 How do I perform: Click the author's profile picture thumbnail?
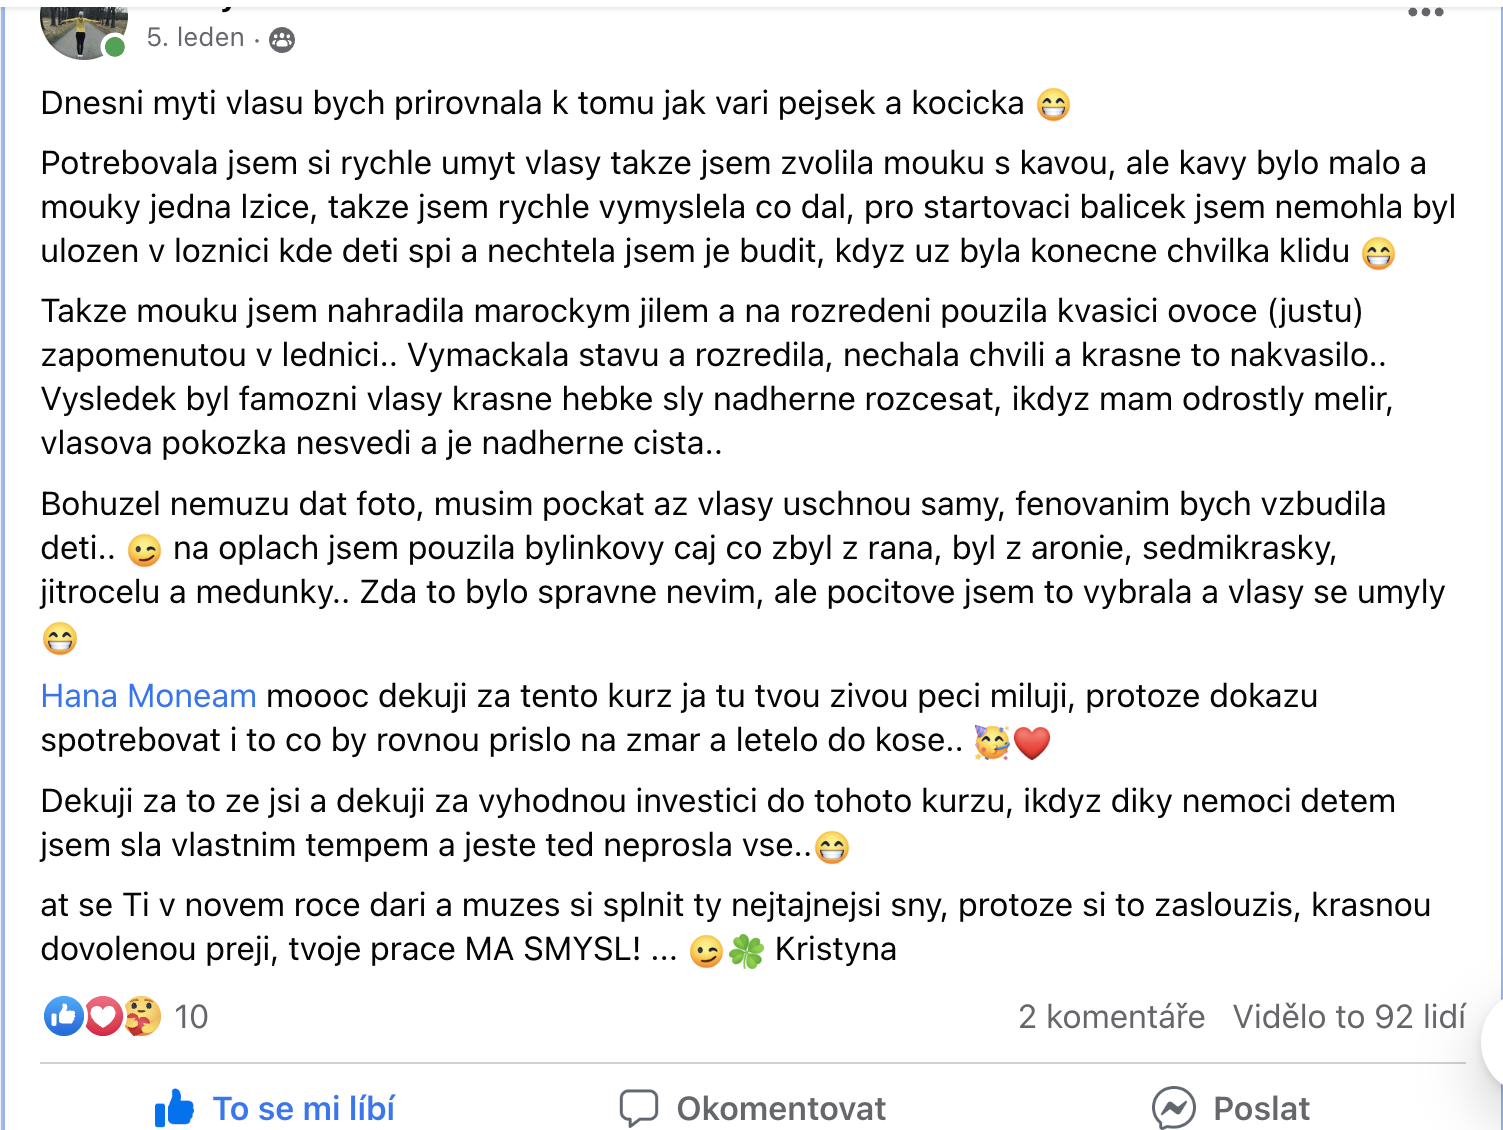pyautogui.click(x=83, y=30)
